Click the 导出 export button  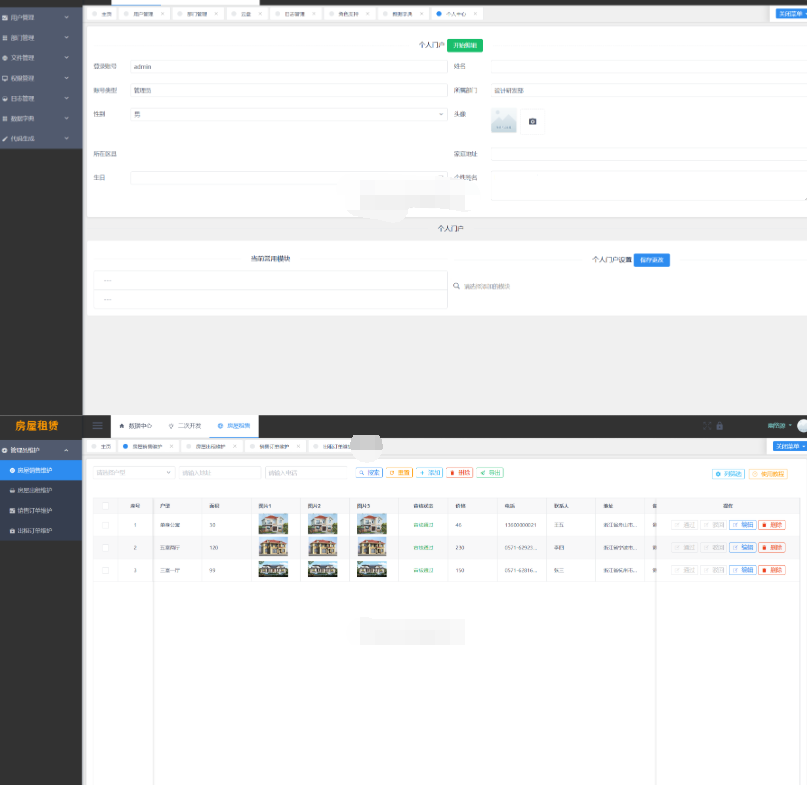pyautogui.click(x=490, y=472)
